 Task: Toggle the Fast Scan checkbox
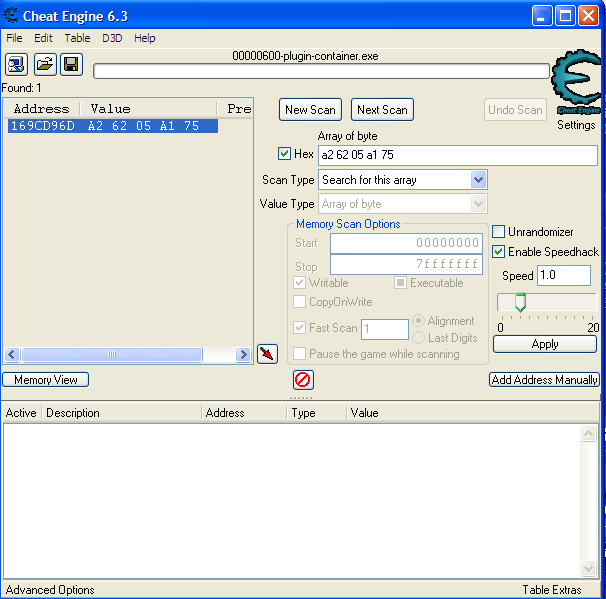pyautogui.click(x=299, y=327)
